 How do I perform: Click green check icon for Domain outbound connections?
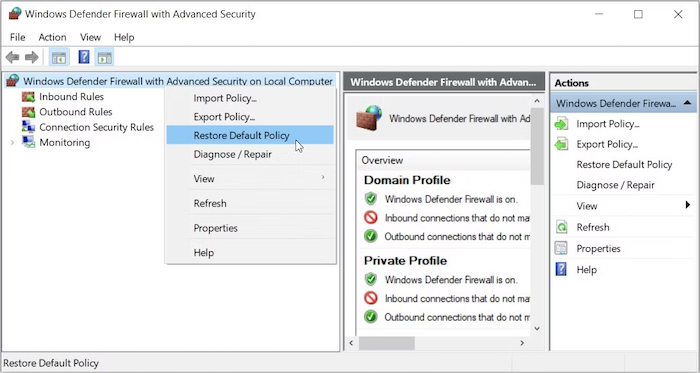371,236
